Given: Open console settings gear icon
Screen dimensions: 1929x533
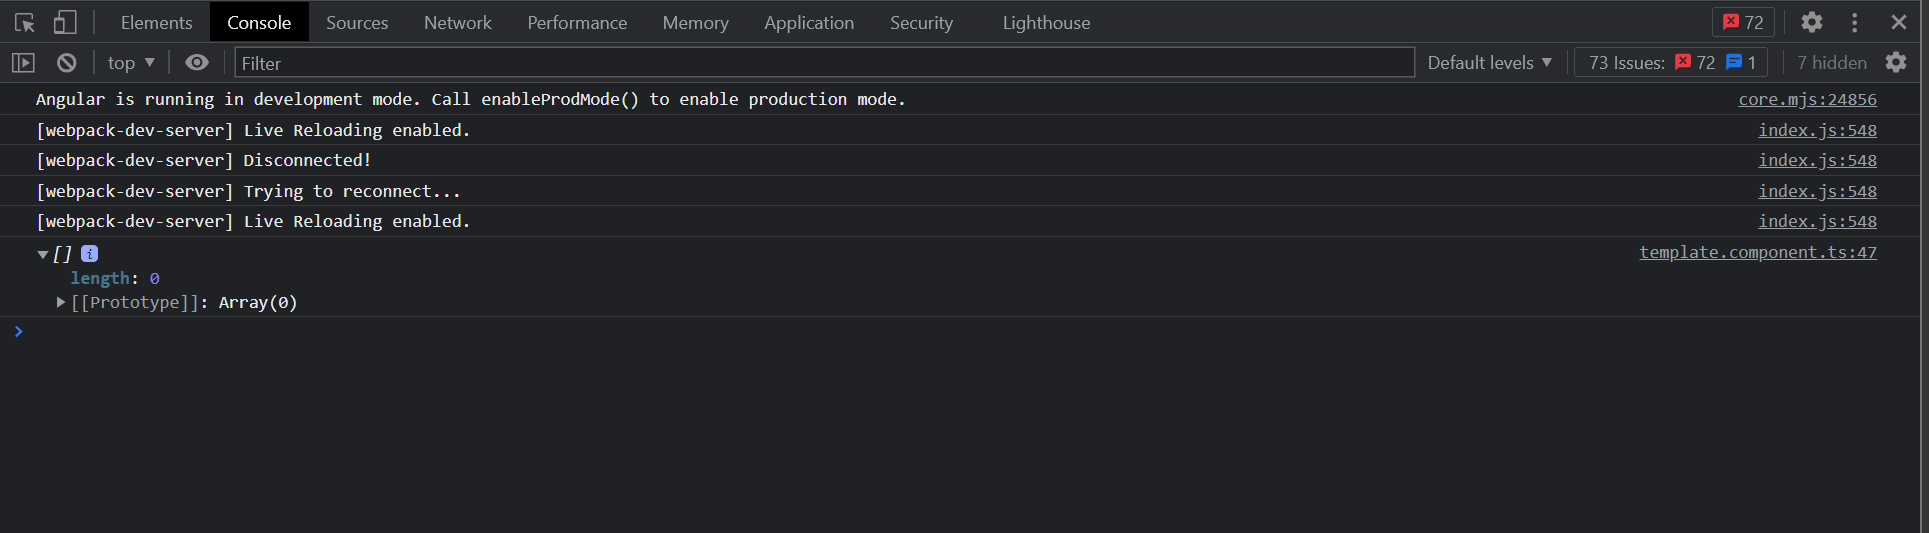Looking at the screenshot, I should coord(1896,63).
